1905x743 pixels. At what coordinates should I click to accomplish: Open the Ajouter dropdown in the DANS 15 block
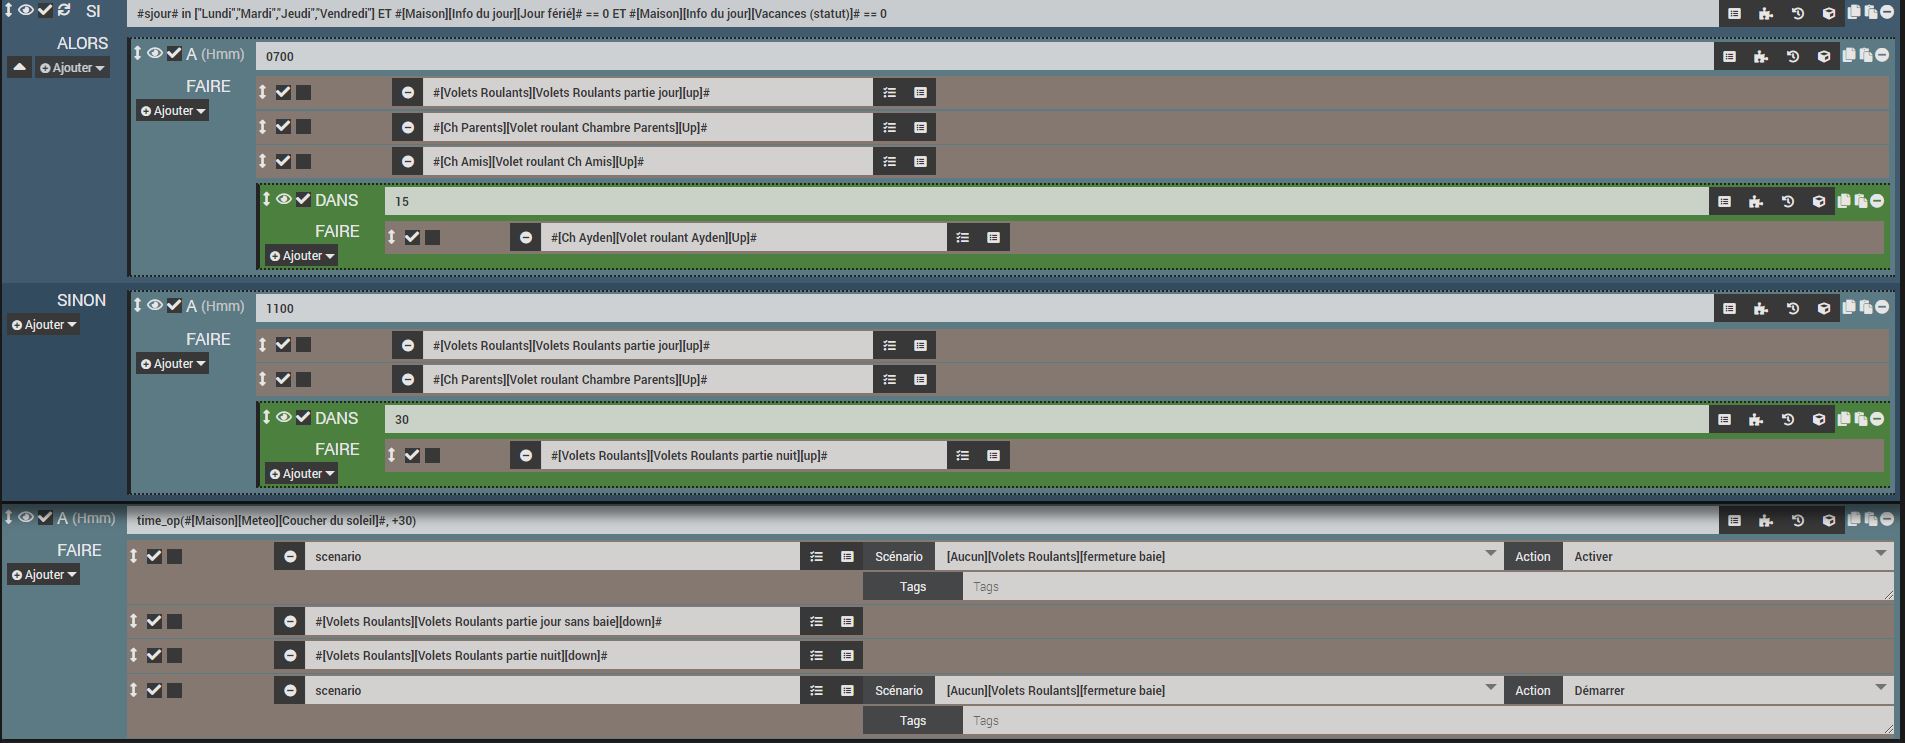(x=302, y=256)
